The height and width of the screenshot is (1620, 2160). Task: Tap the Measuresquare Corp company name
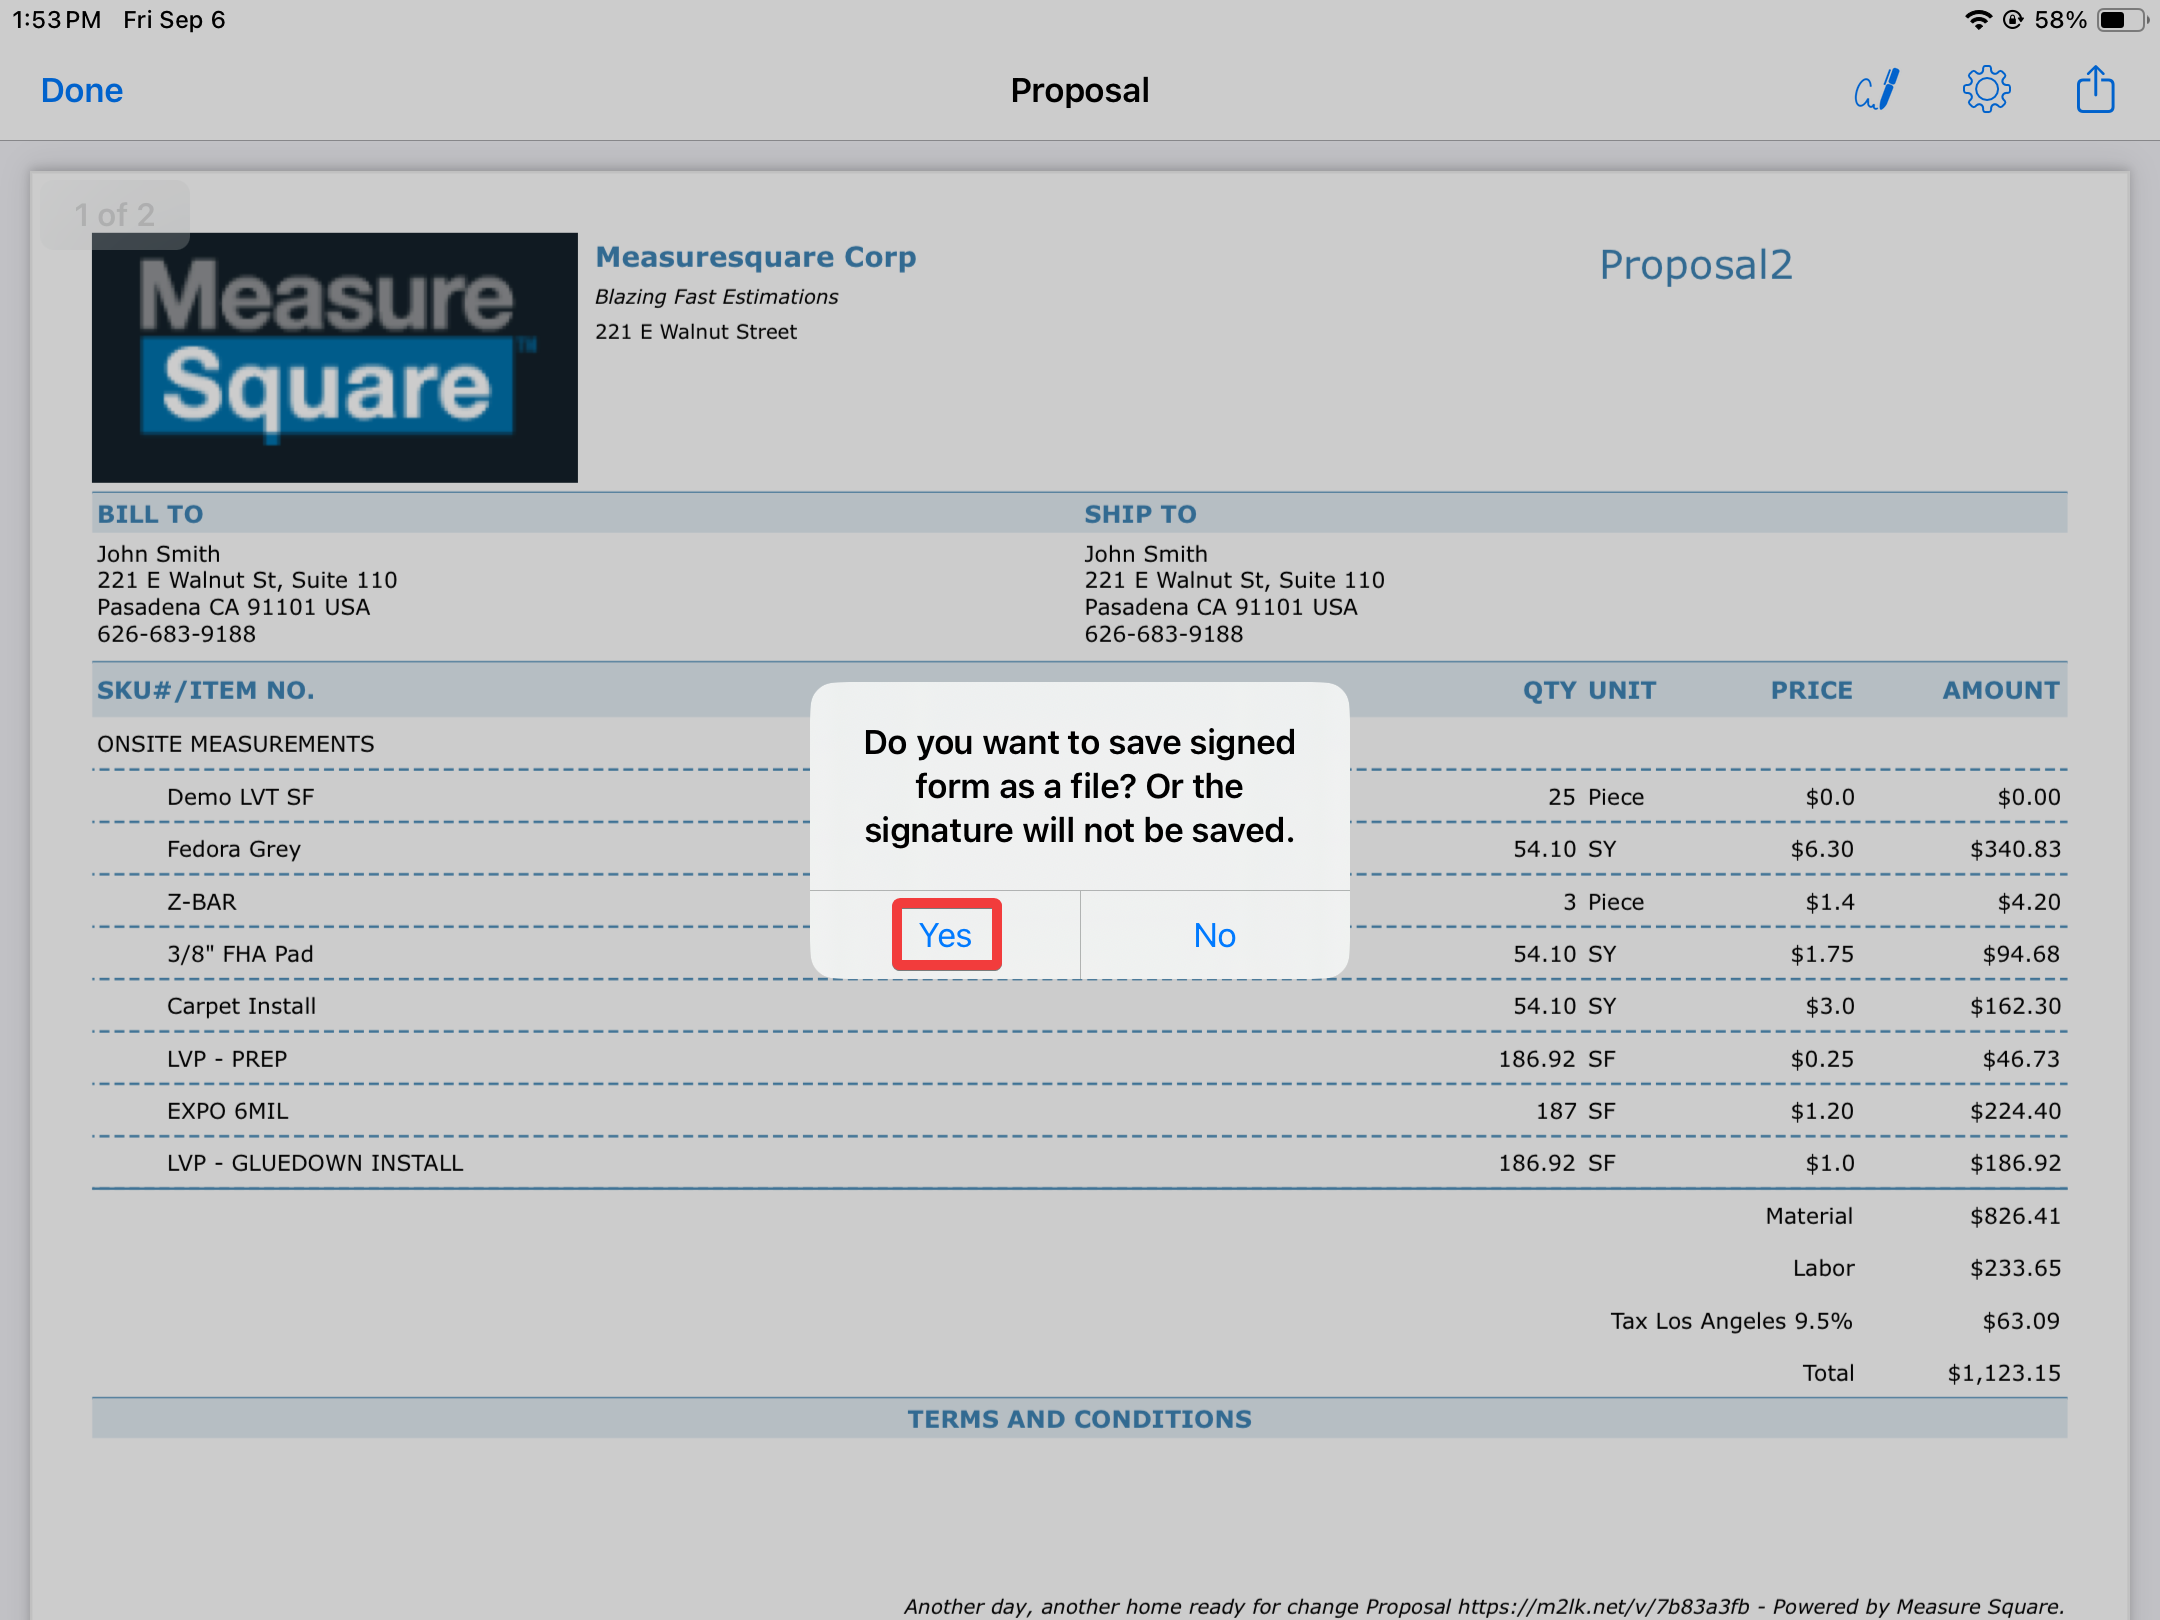(755, 257)
